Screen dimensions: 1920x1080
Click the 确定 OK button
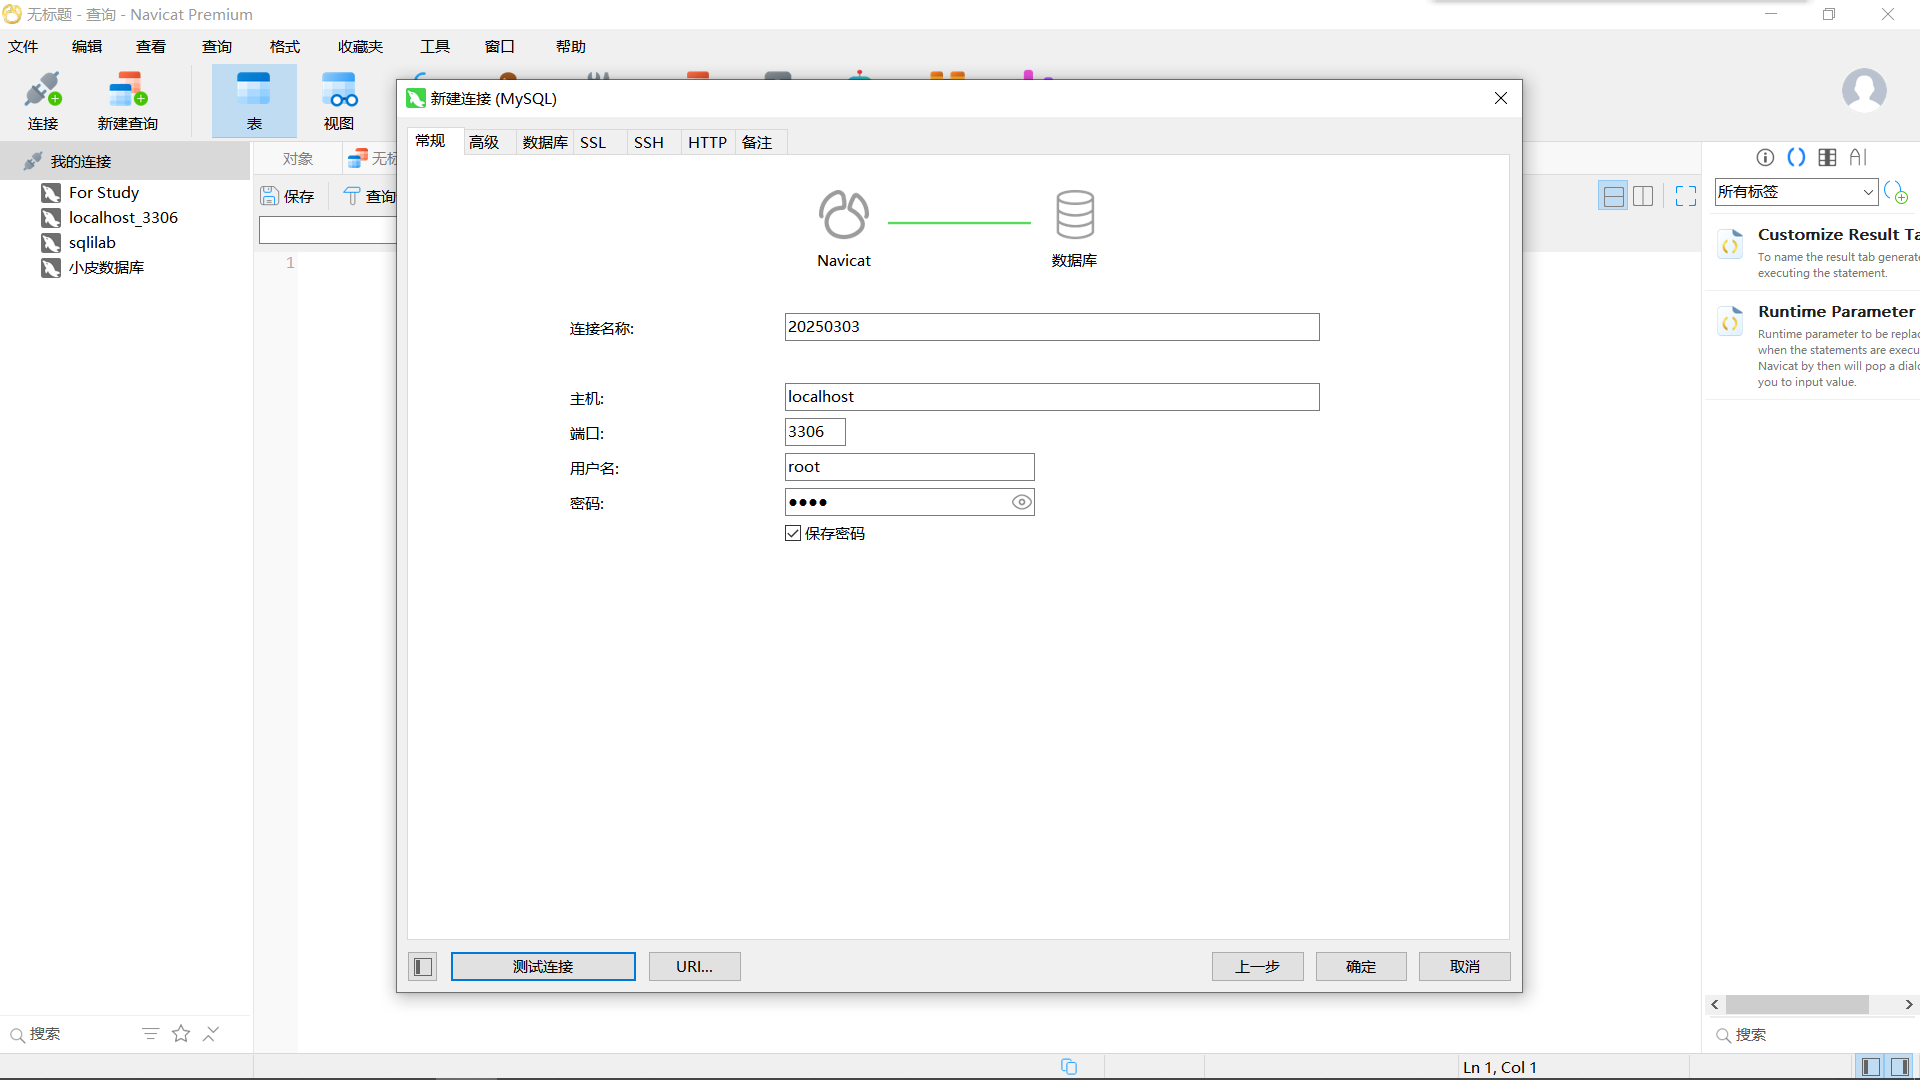click(x=1360, y=966)
